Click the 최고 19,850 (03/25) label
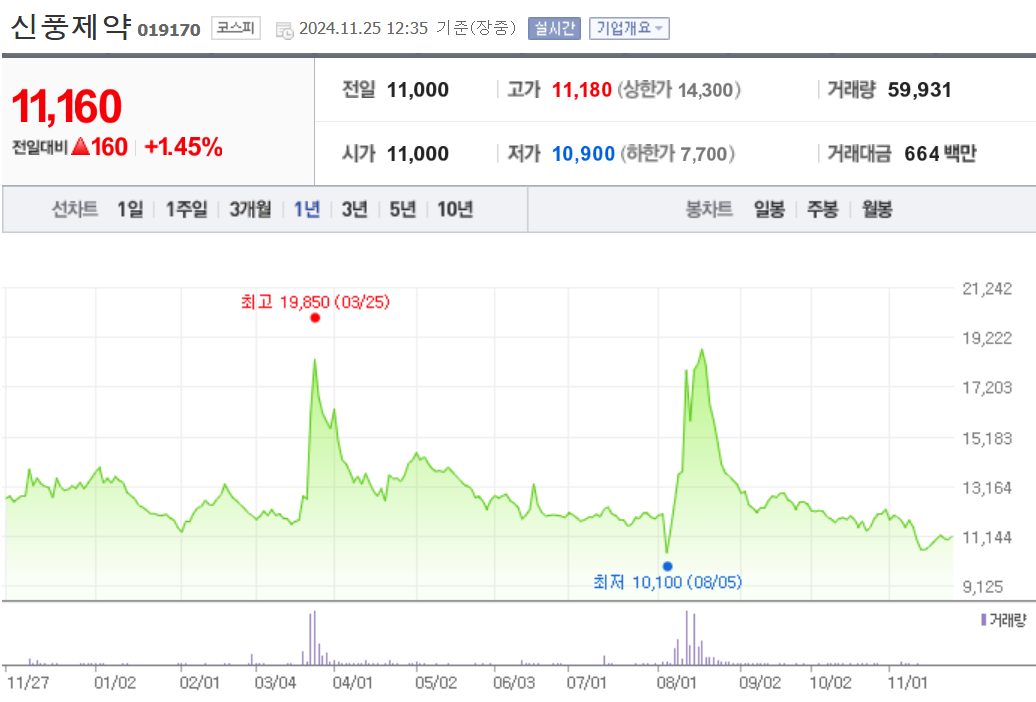The width and height of the screenshot is (1036, 702). click(x=315, y=302)
